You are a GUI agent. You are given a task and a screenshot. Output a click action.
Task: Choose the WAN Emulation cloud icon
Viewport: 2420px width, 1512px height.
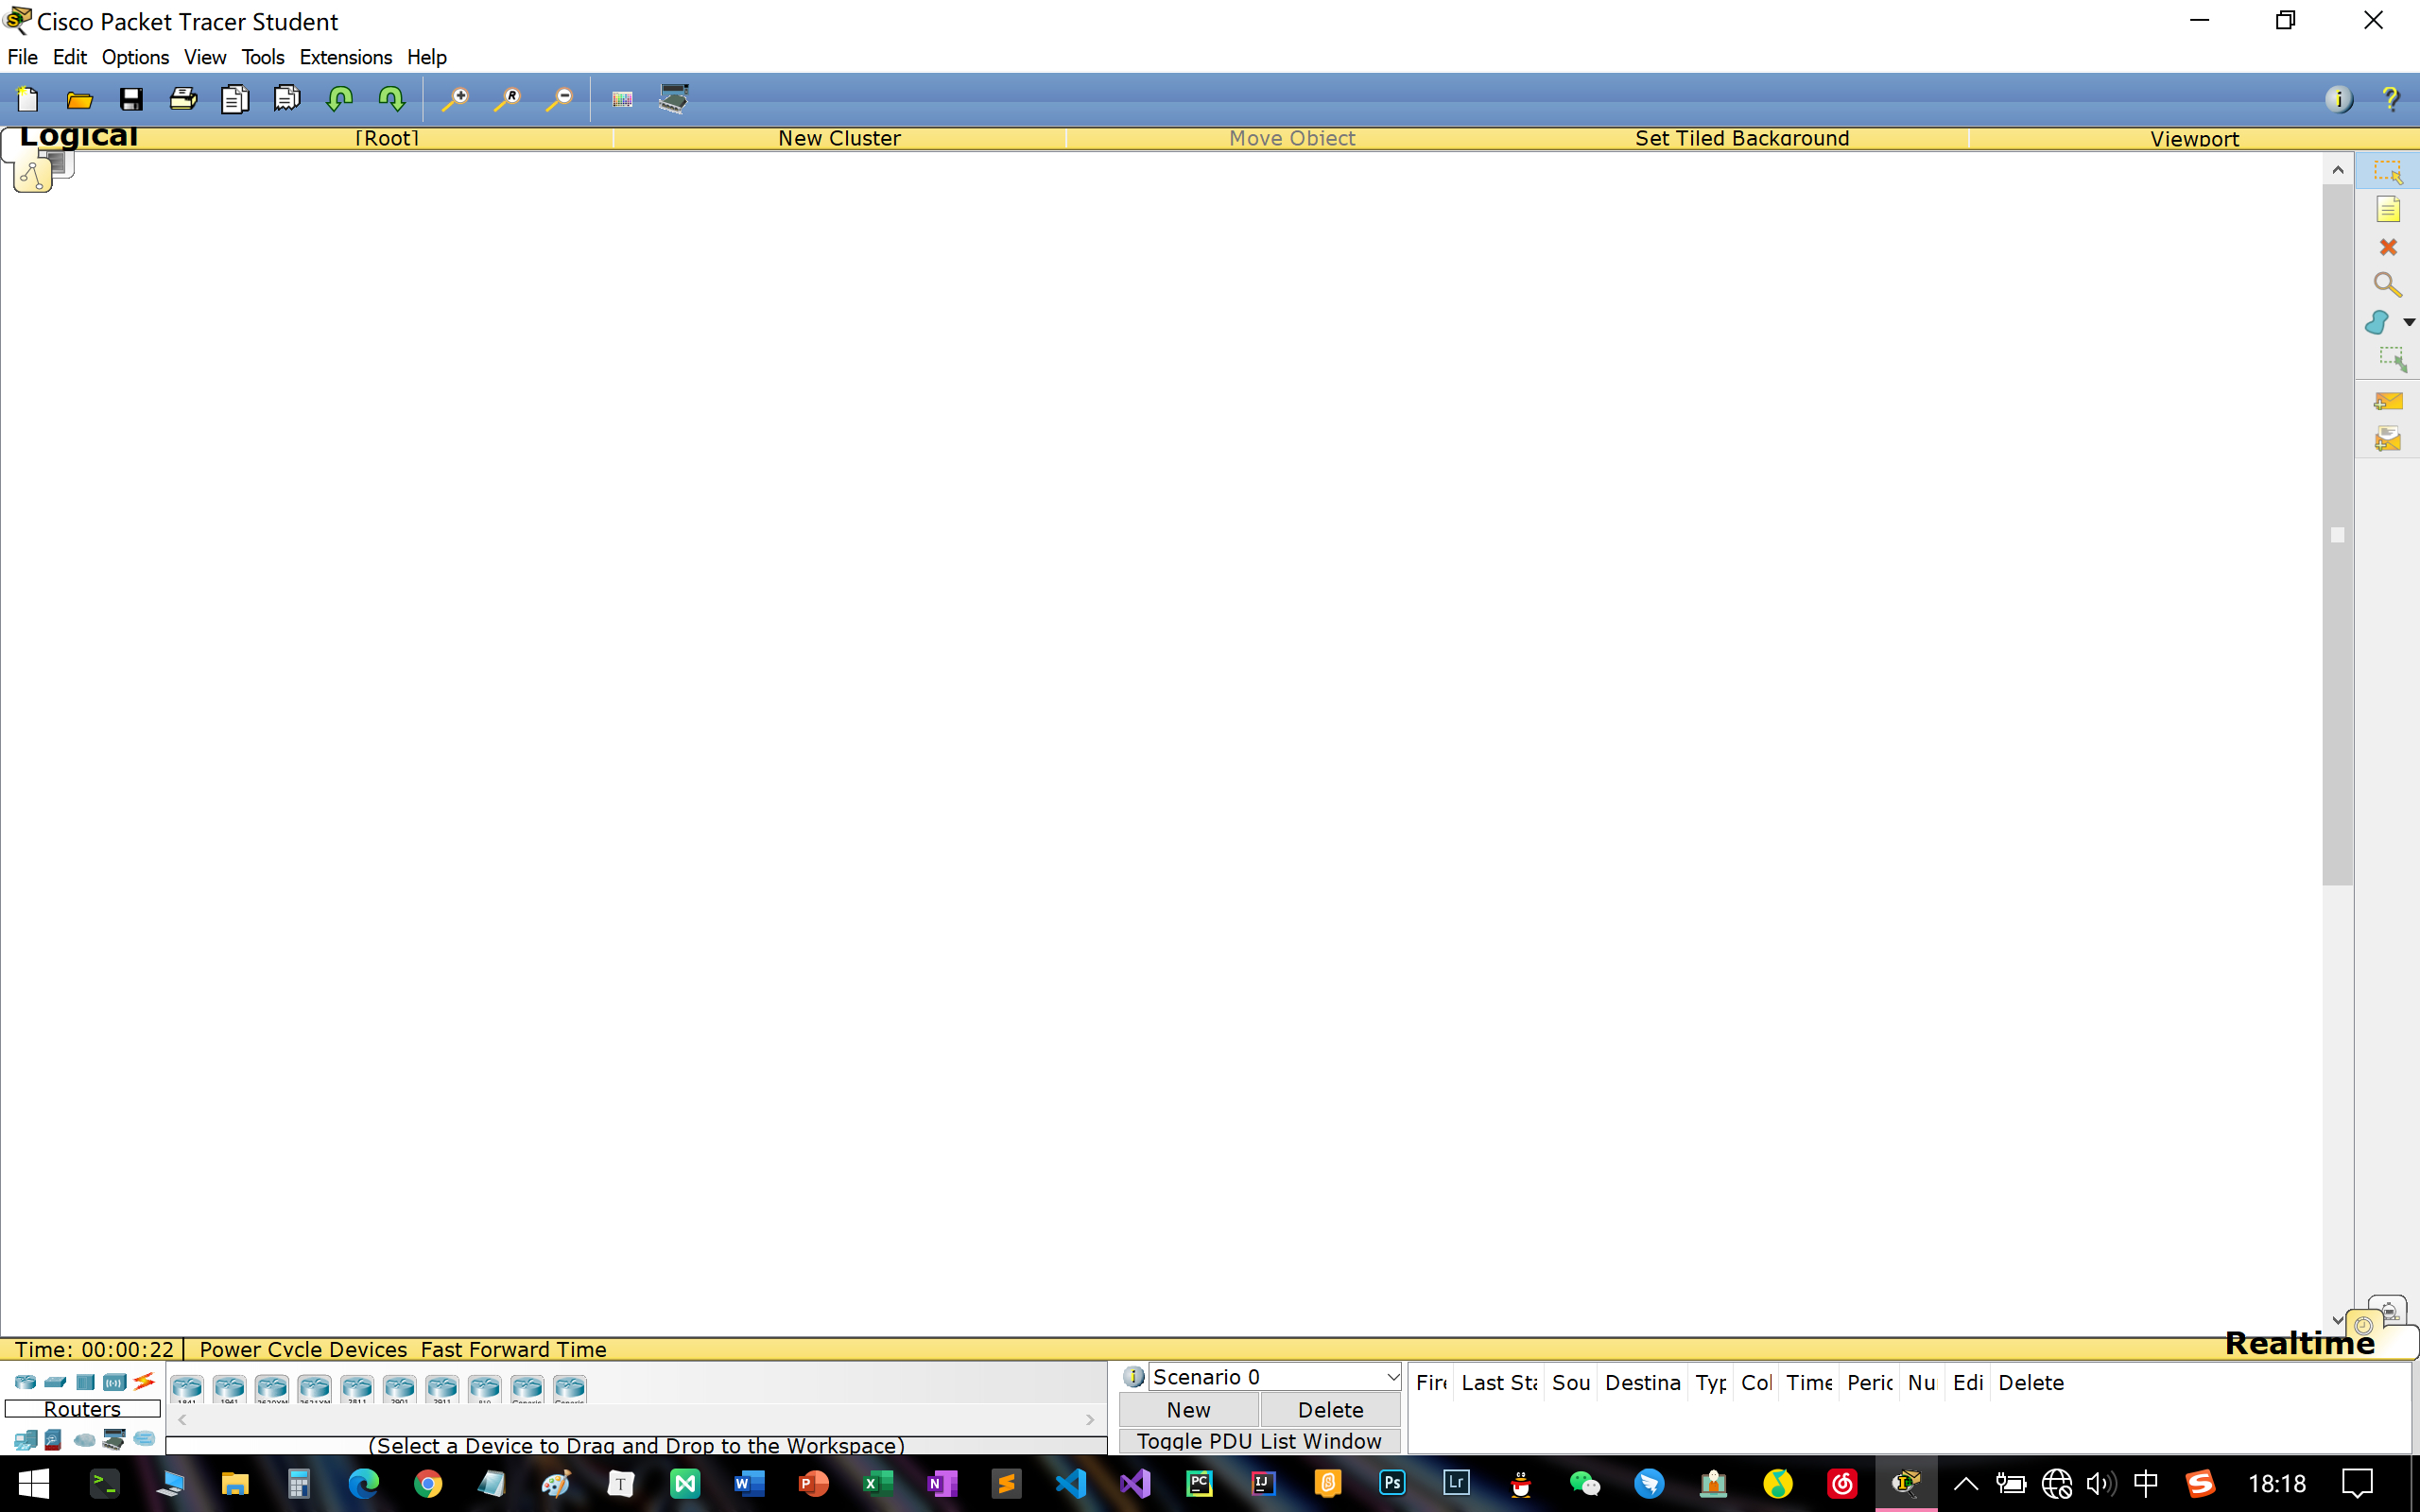tap(85, 1440)
